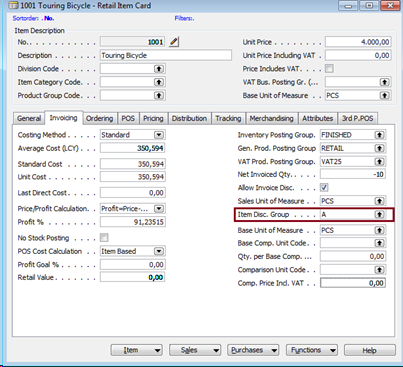Screen dimensions: 403x367
Task: Minimize the Retail Item Card window
Action: [349, 5]
